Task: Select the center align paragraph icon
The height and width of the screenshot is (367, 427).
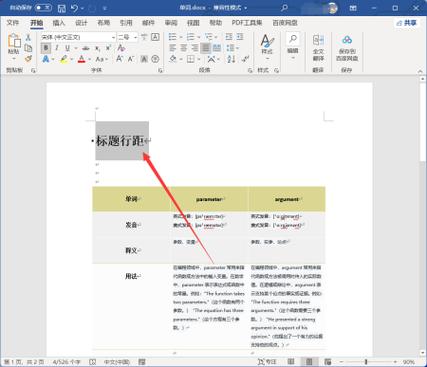Action: [184, 48]
